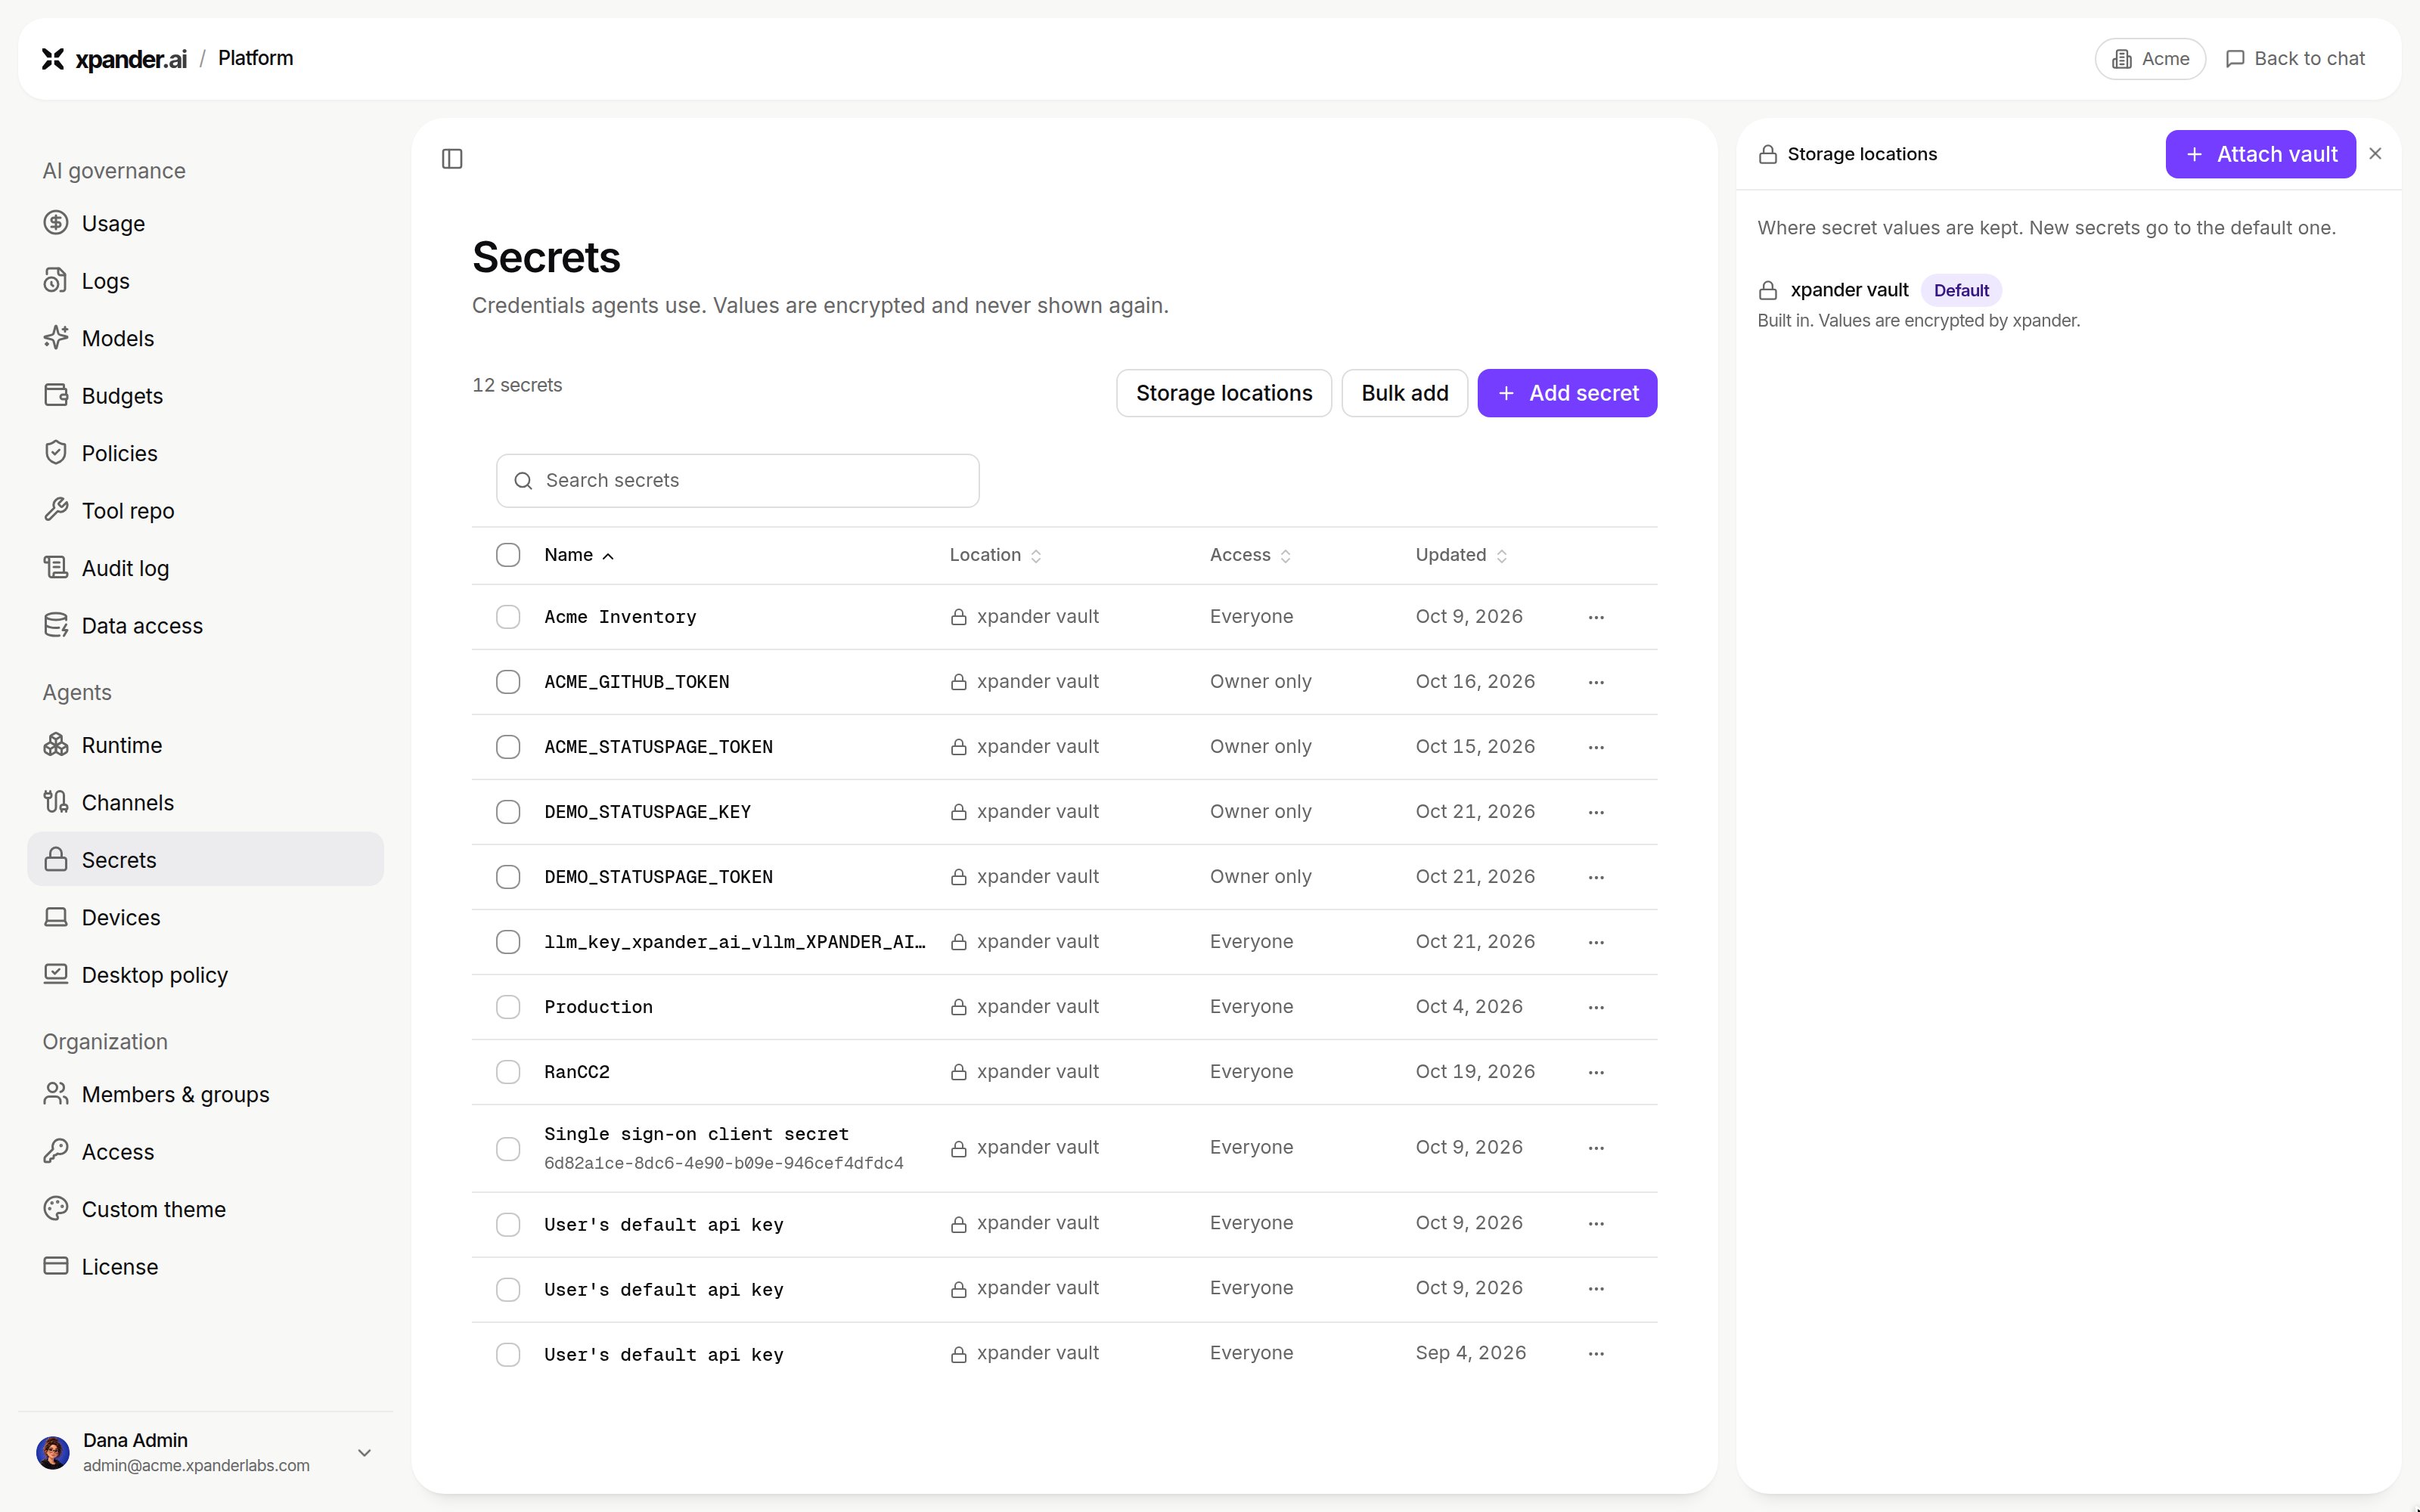Check the Single sign-on client secret checkbox
The width and height of the screenshot is (2420, 1512).
pos(508,1149)
